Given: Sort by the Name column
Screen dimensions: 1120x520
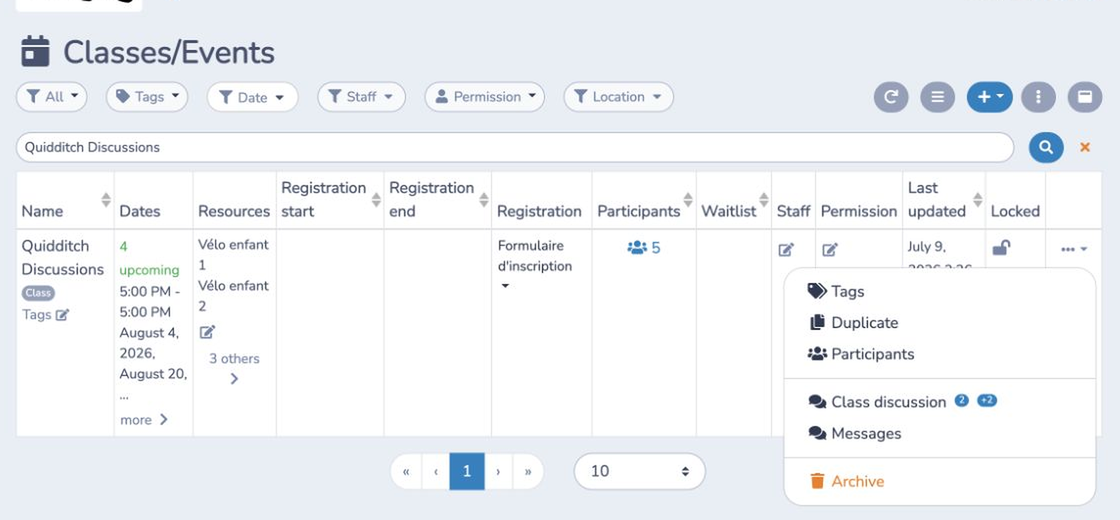Looking at the screenshot, I should (x=106, y=200).
